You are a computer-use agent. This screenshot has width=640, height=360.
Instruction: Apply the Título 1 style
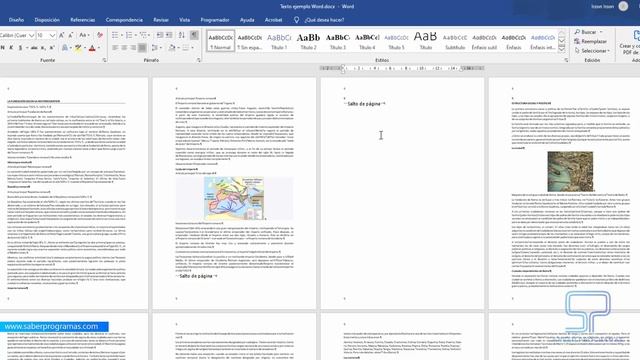tap(279, 41)
